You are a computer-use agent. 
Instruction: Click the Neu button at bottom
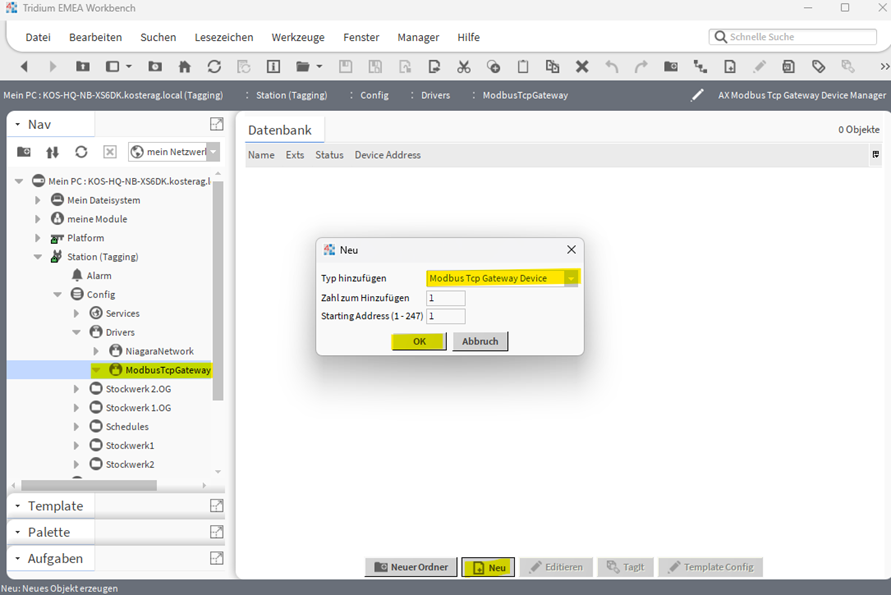coord(488,567)
